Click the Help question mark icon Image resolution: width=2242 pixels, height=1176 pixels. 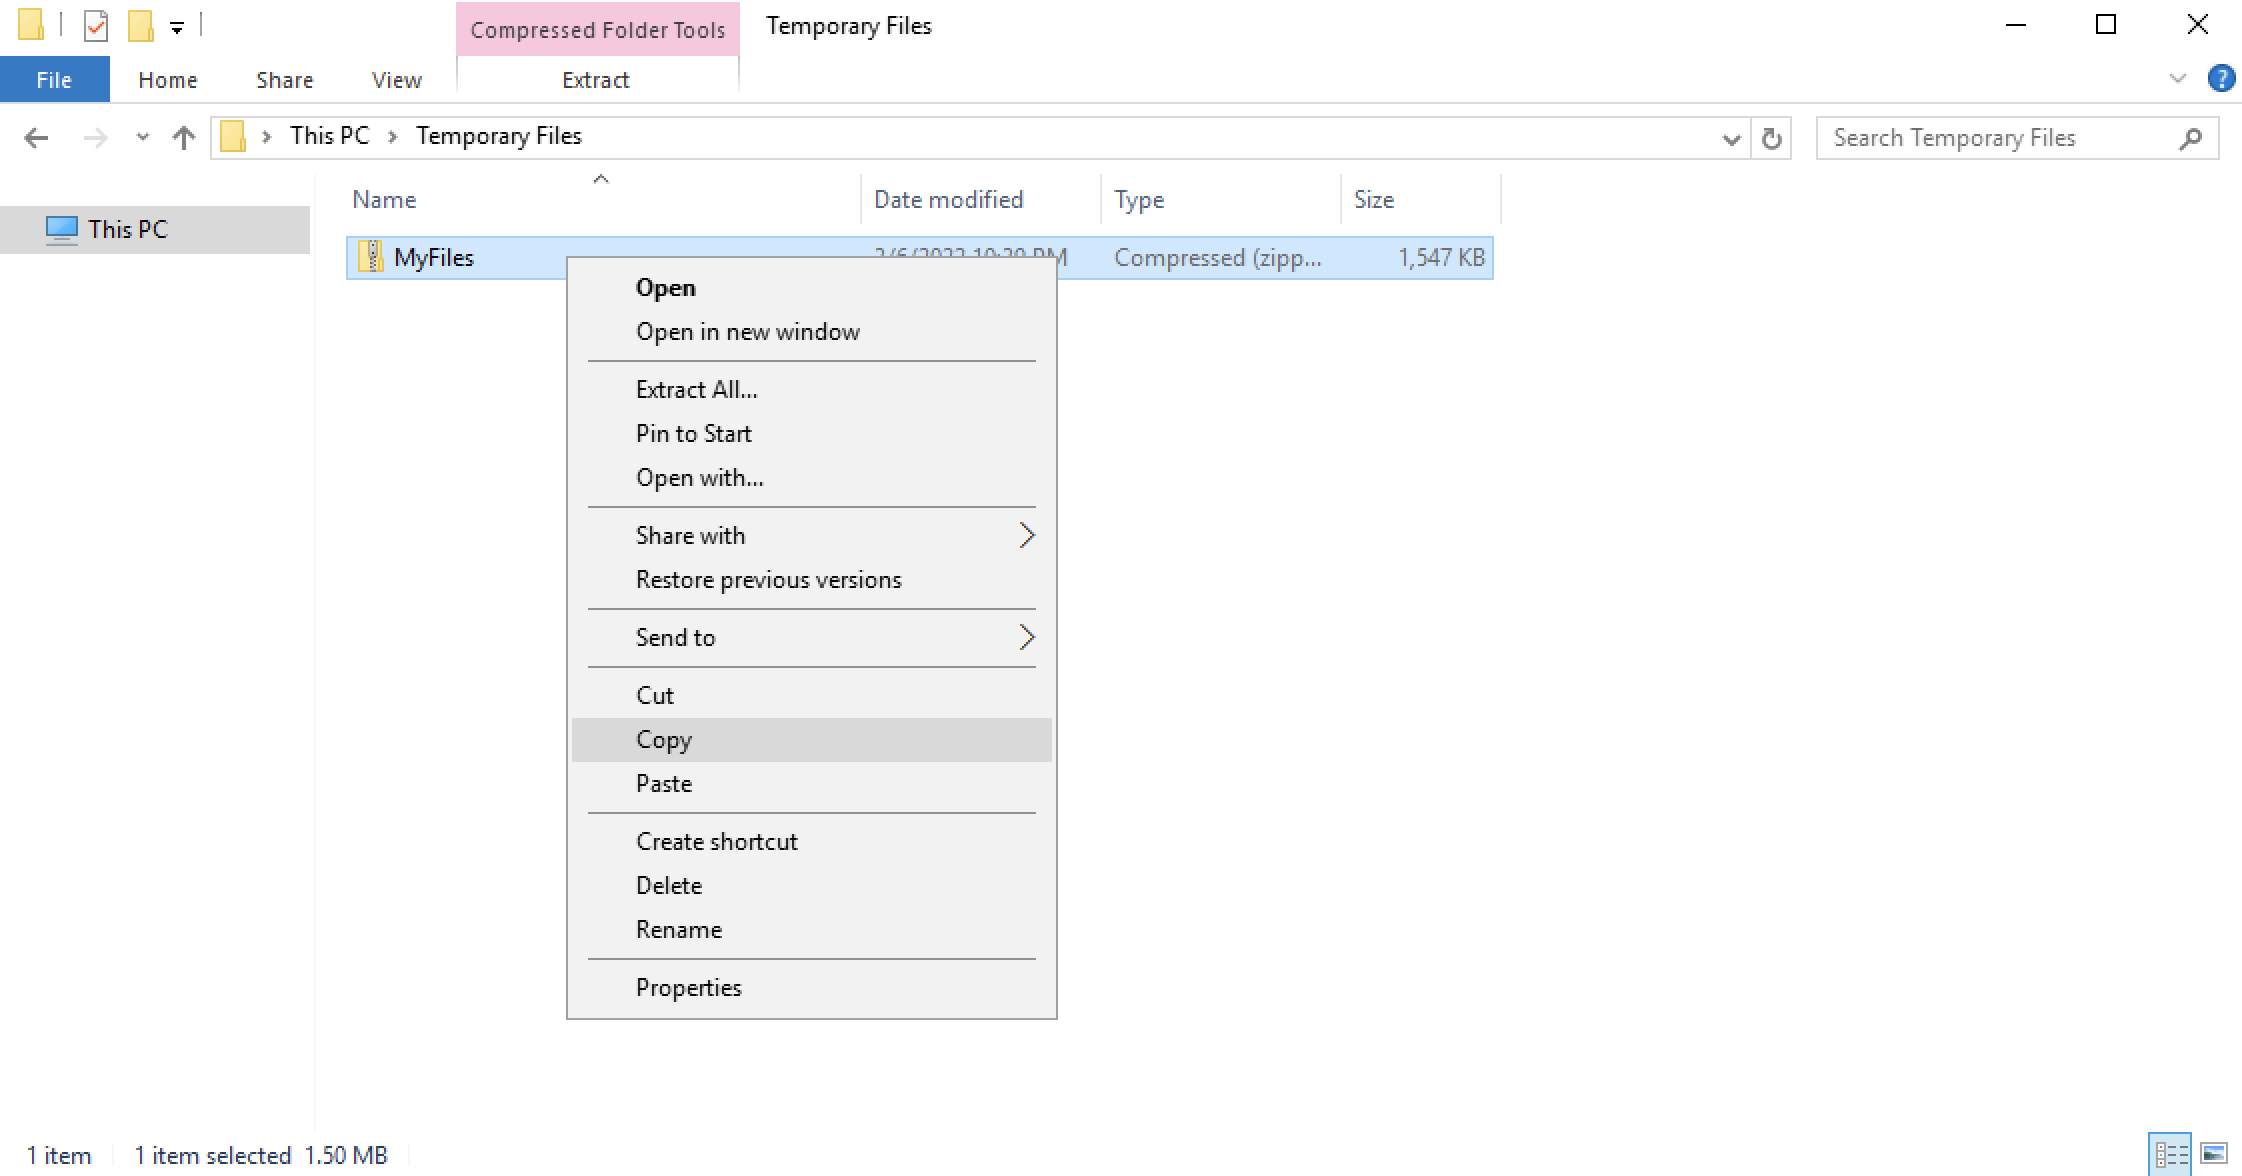click(x=2221, y=78)
